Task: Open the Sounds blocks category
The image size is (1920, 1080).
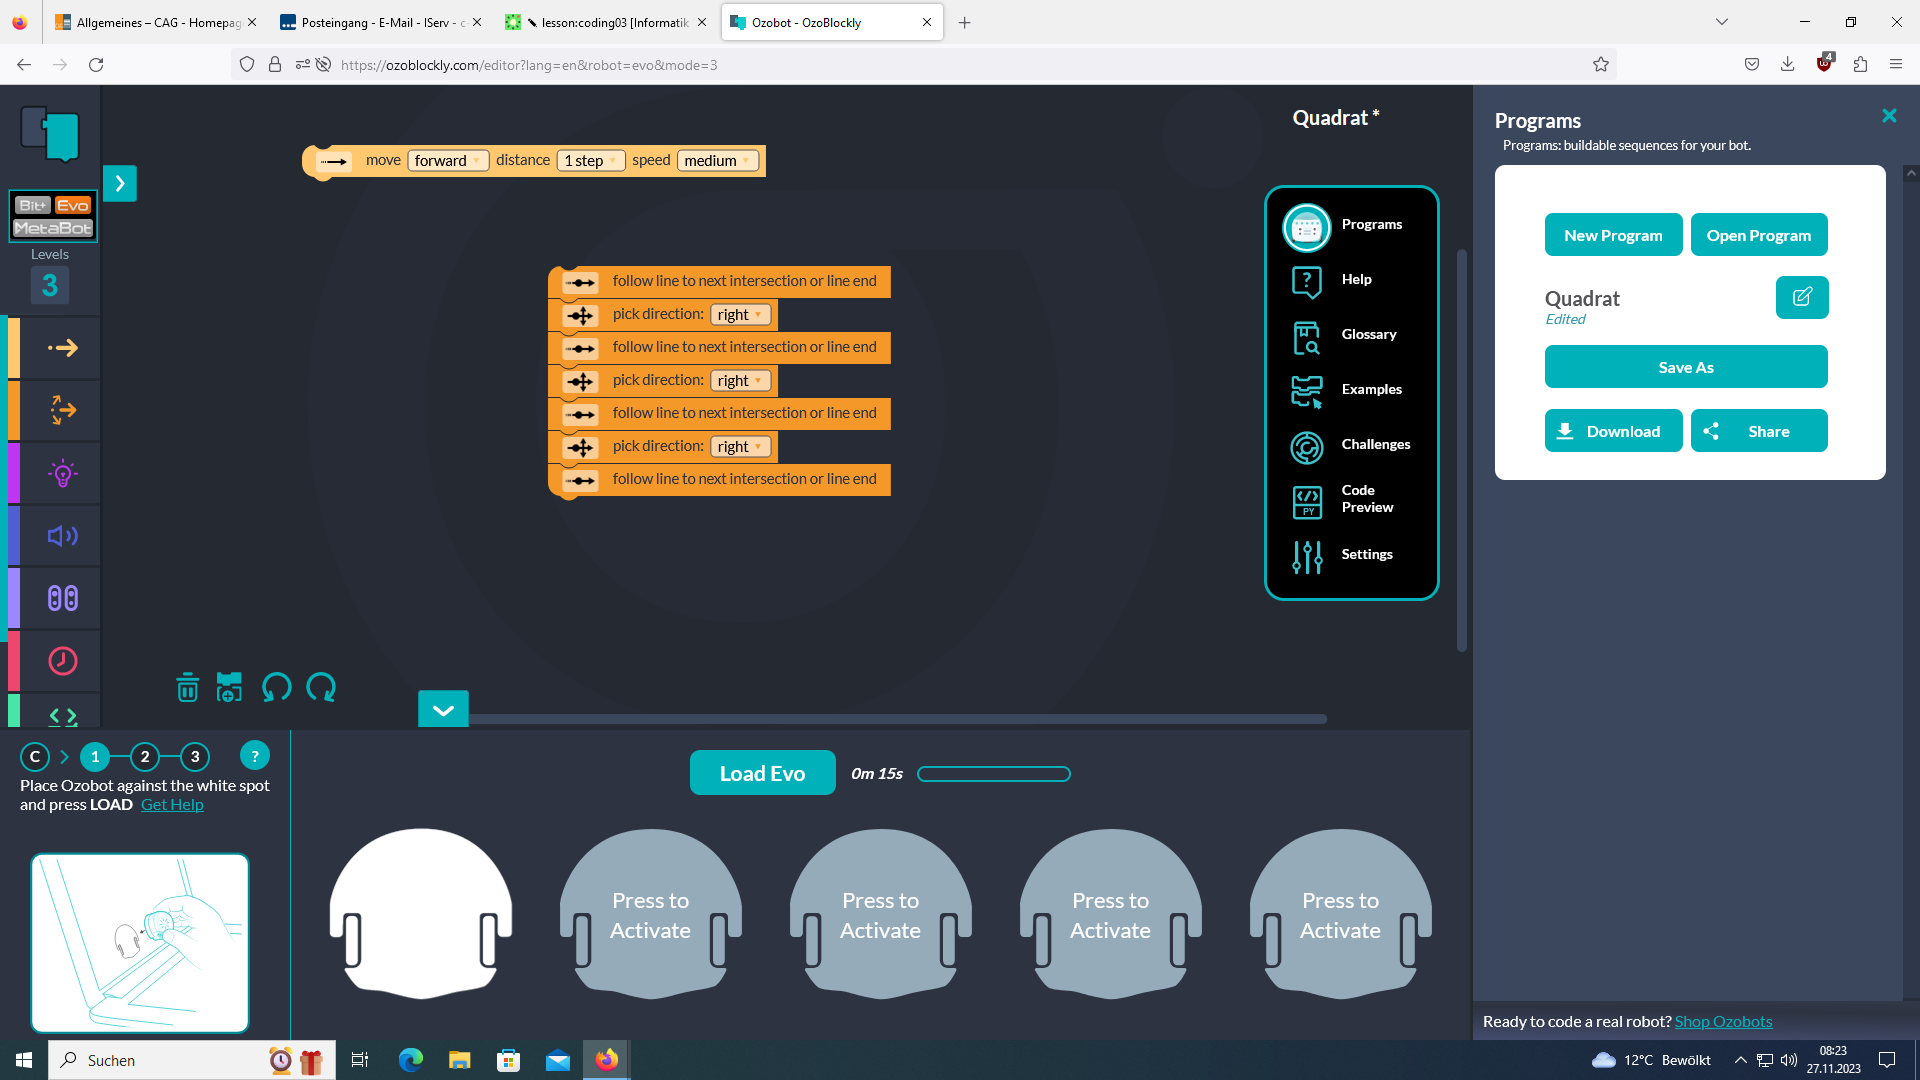Action: coord(62,536)
